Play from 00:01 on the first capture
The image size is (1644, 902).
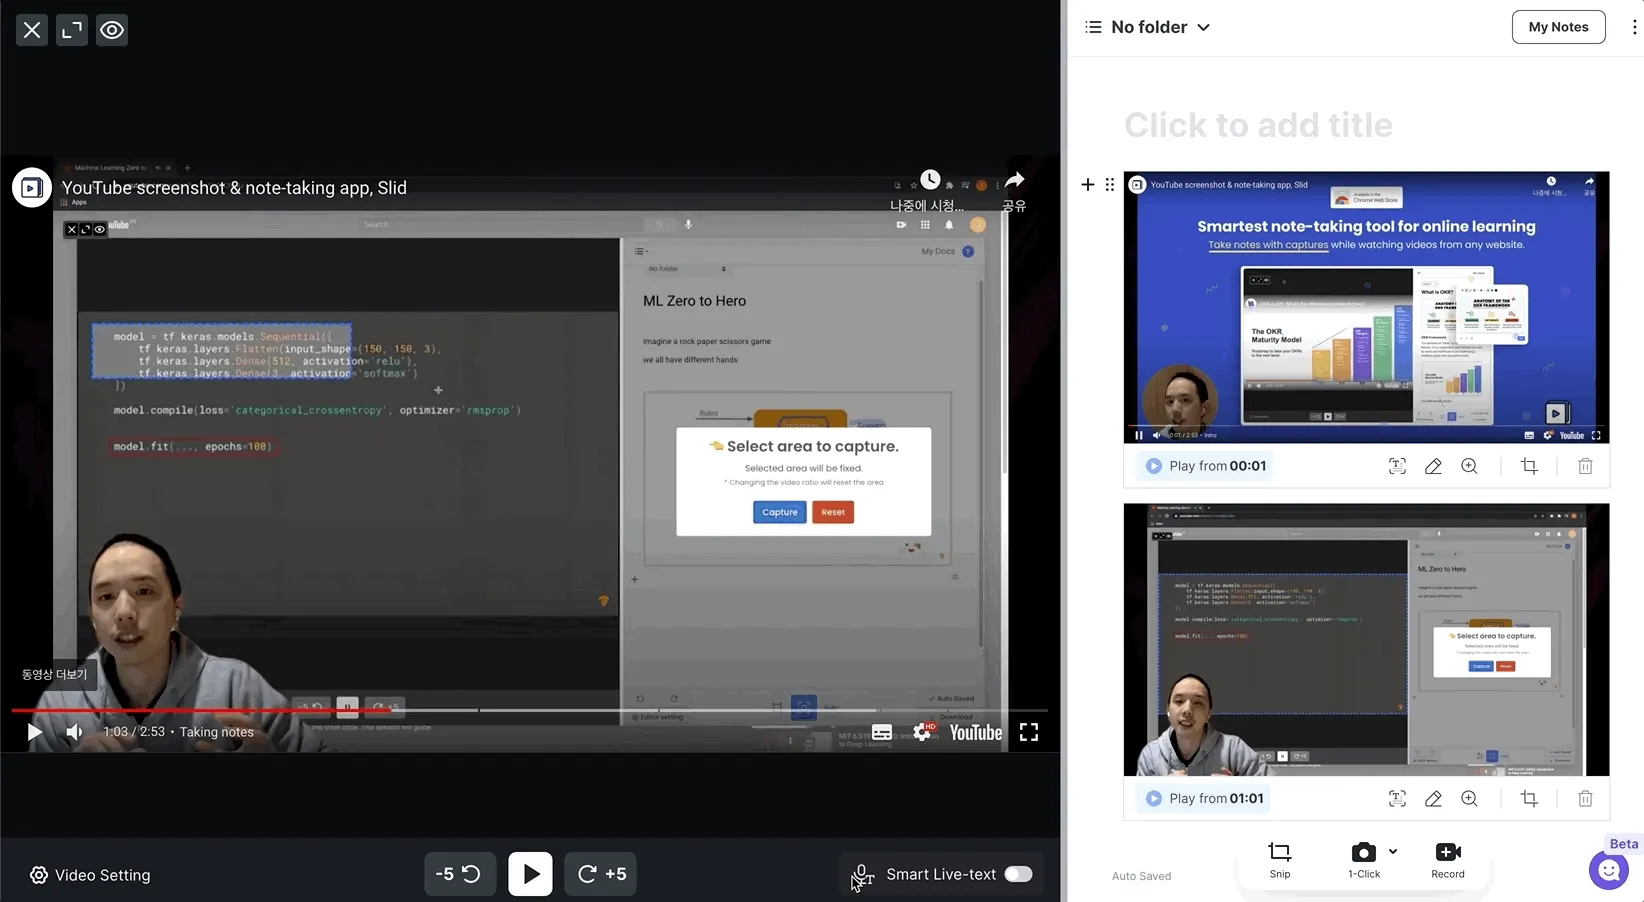1206,466
